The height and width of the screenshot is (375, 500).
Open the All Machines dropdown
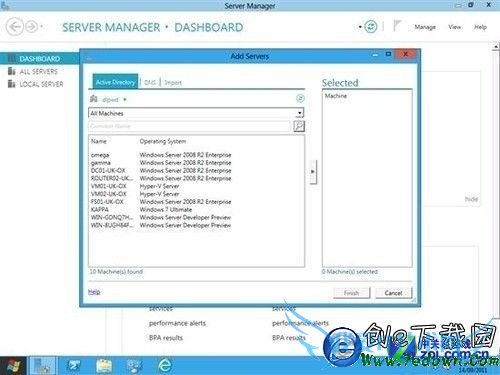[x=196, y=113]
